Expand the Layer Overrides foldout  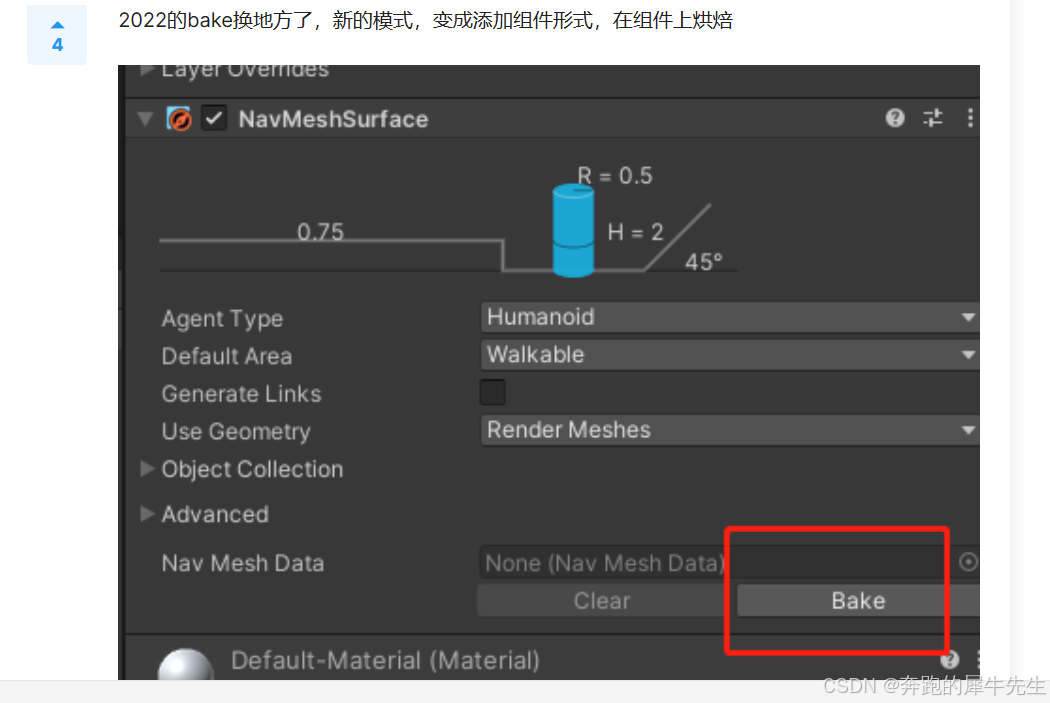(x=145, y=70)
